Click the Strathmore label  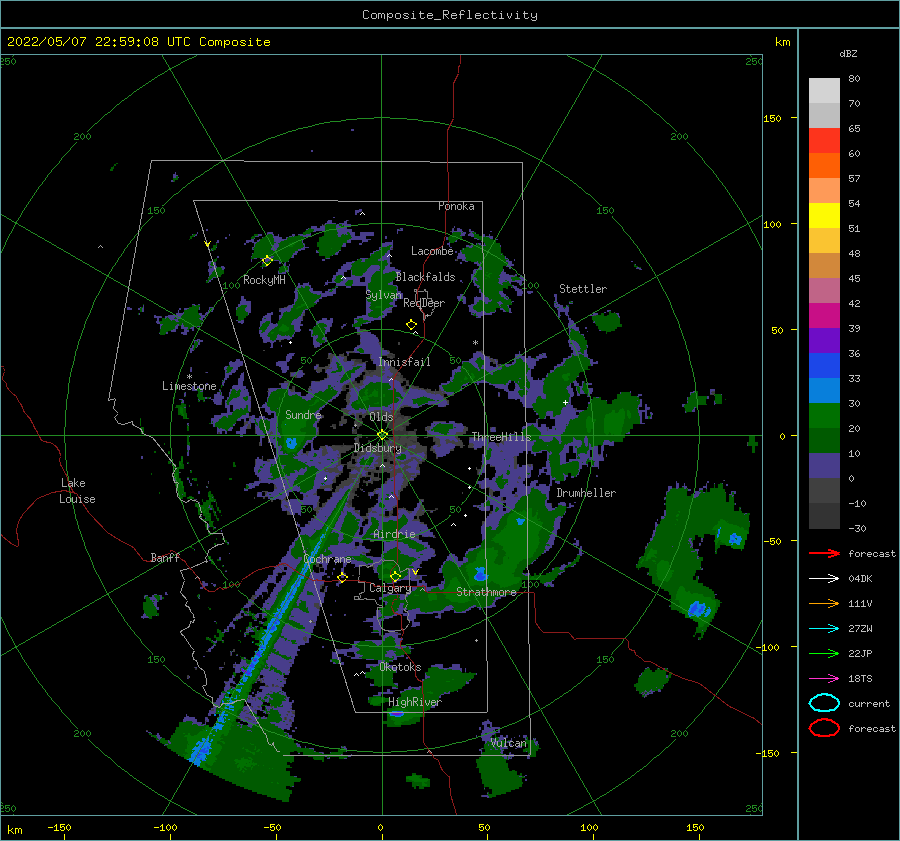486,592
